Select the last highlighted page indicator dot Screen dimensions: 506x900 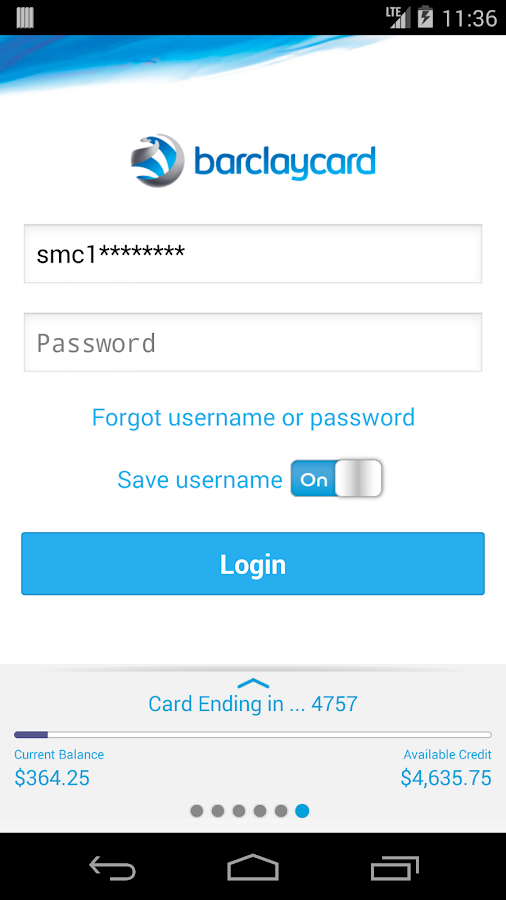coord(302,810)
